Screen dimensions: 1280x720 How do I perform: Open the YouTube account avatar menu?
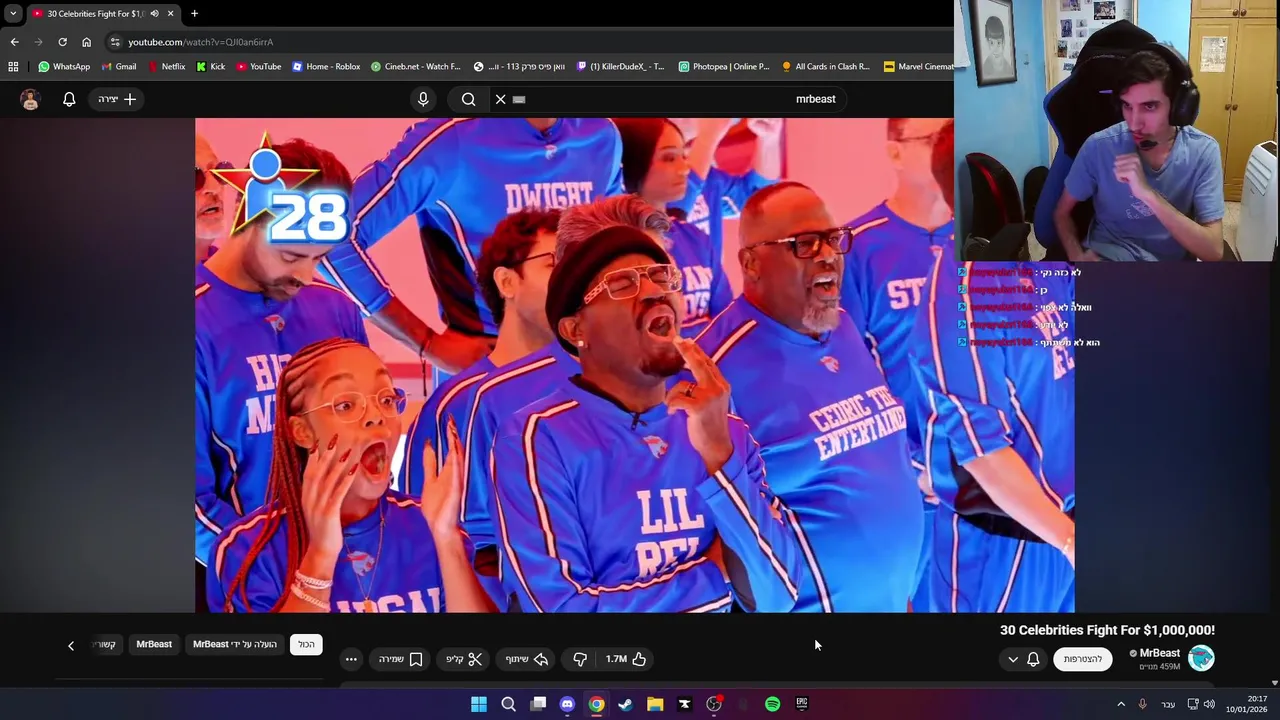pos(30,99)
